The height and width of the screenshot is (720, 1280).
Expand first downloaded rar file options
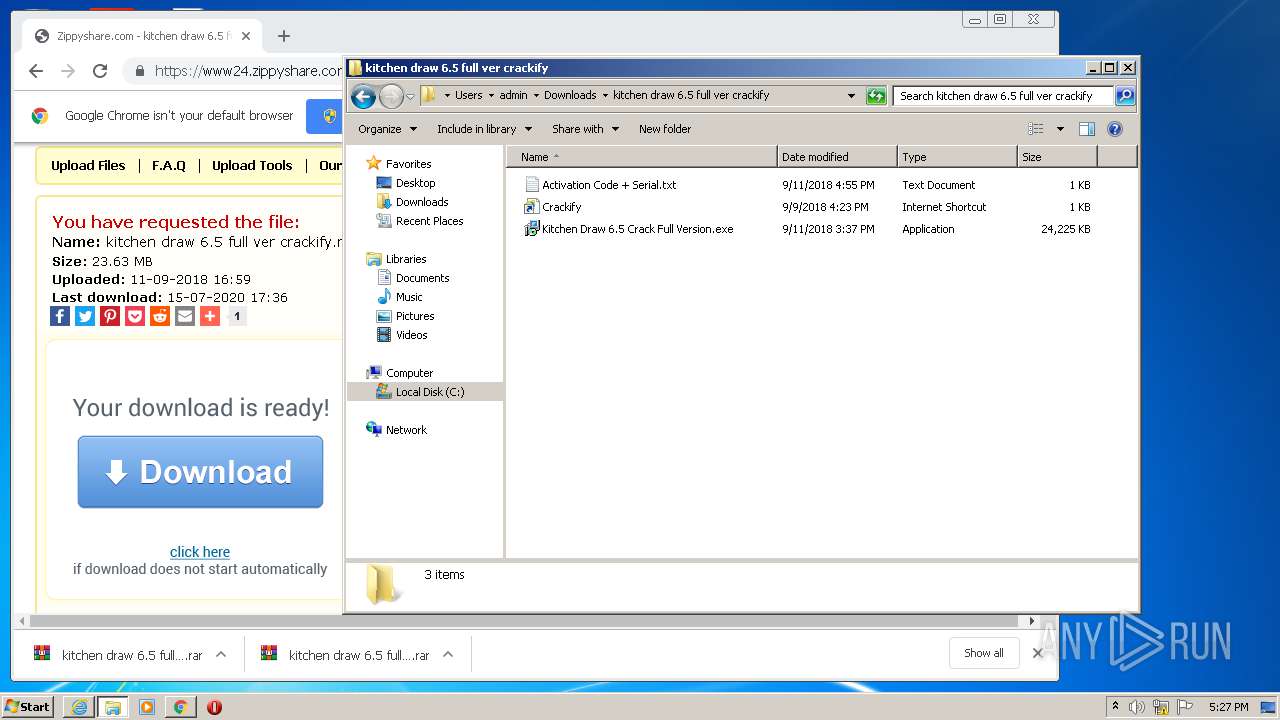[x=221, y=655]
